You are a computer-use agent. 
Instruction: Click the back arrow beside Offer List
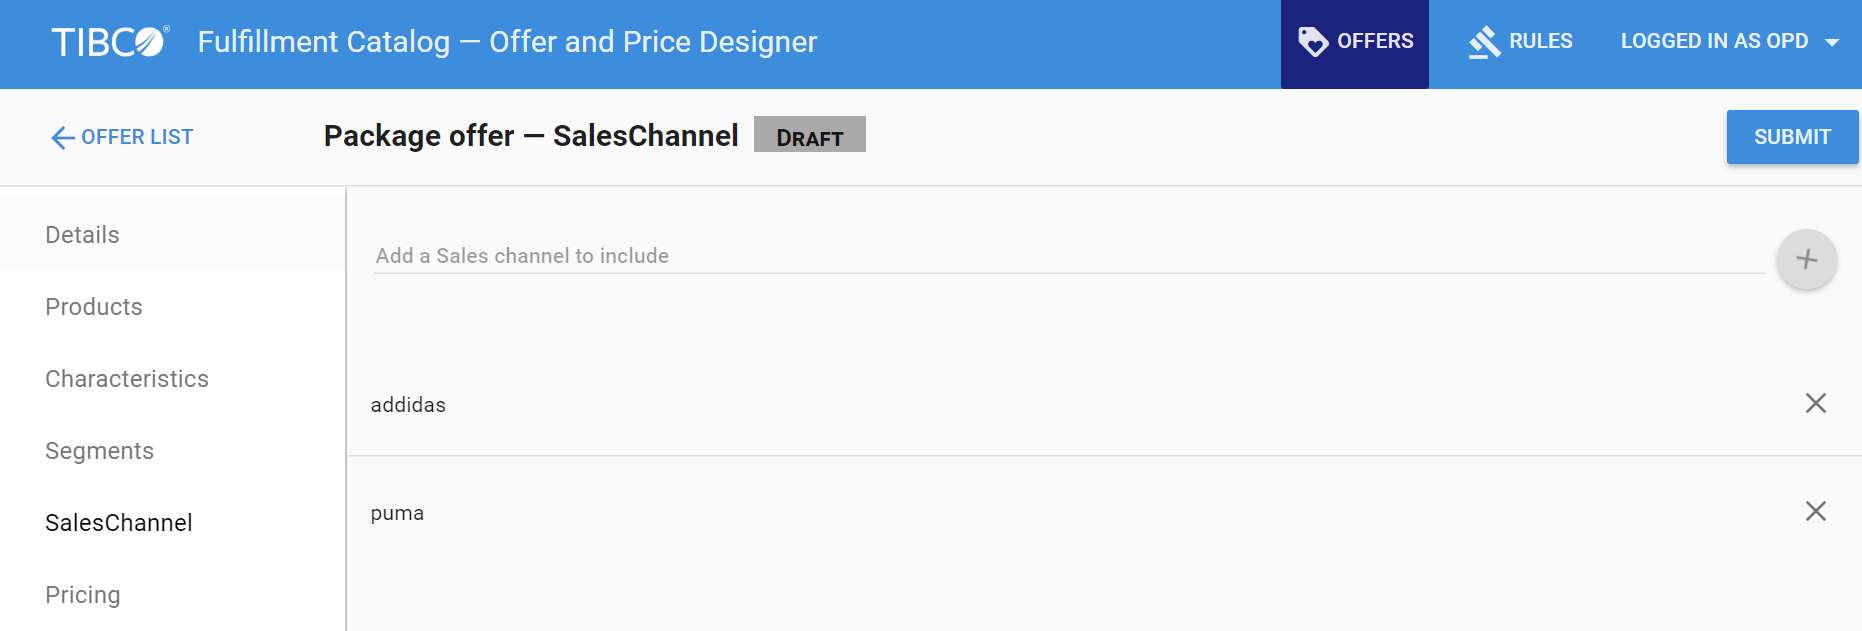(x=63, y=138)
